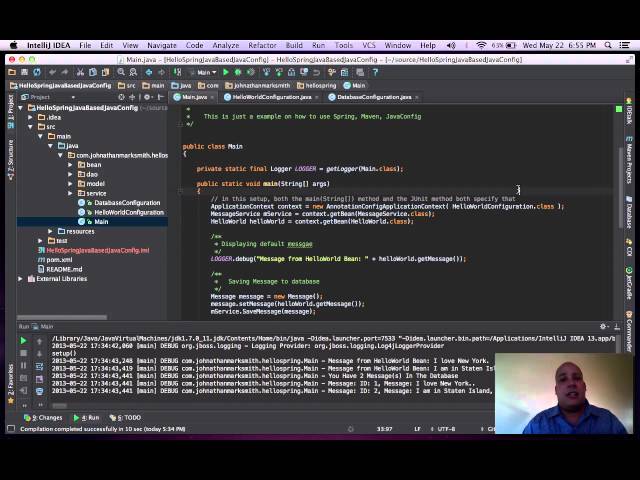
Task: Switch to HelloWorldConfiguration.java tab
Action: coord(271,97)
